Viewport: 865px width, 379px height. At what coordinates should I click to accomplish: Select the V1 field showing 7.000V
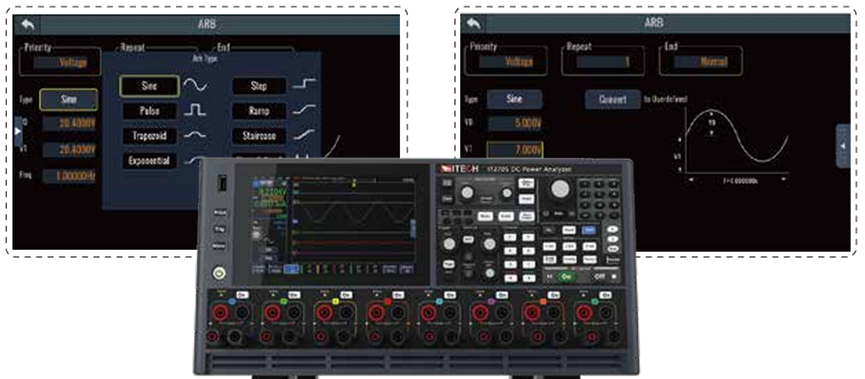(x=515, y=150)
